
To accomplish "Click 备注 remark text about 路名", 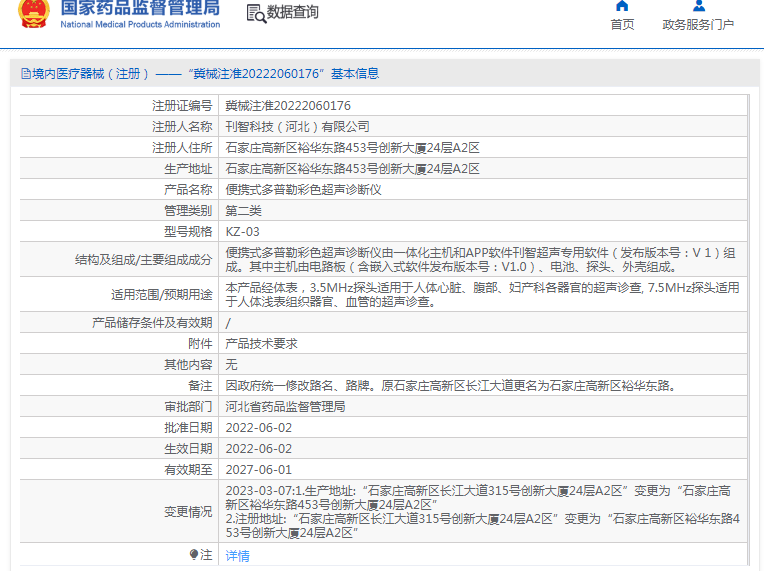I will tap(451, 385).
